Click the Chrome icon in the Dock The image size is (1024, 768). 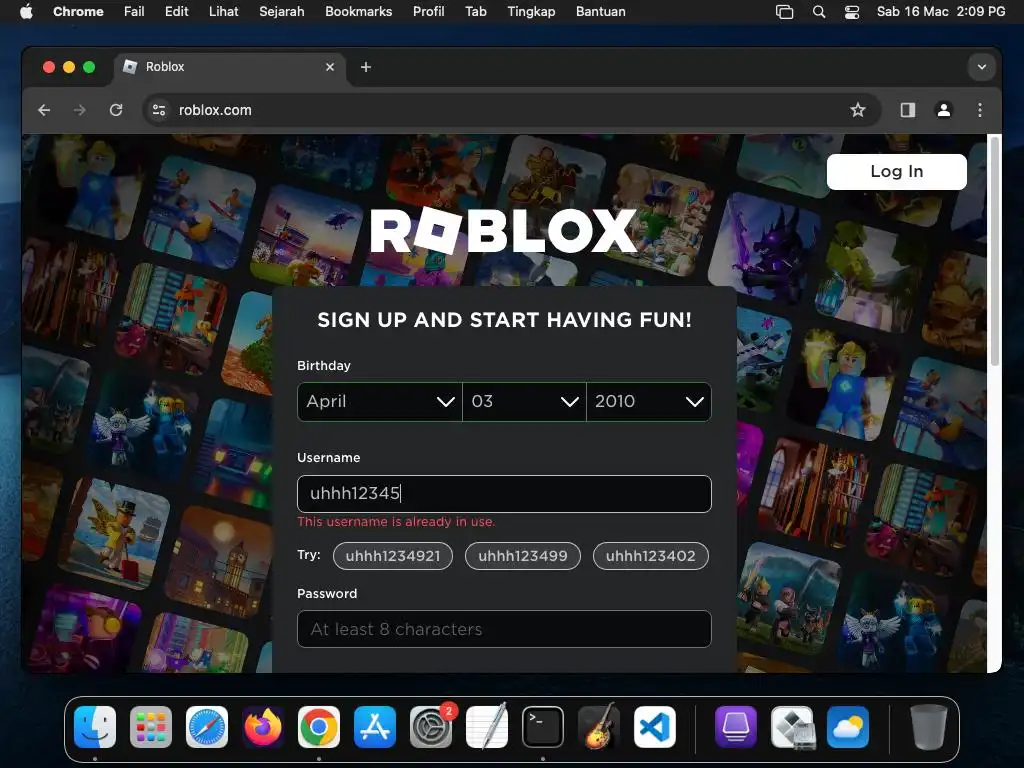pos(319,727)
